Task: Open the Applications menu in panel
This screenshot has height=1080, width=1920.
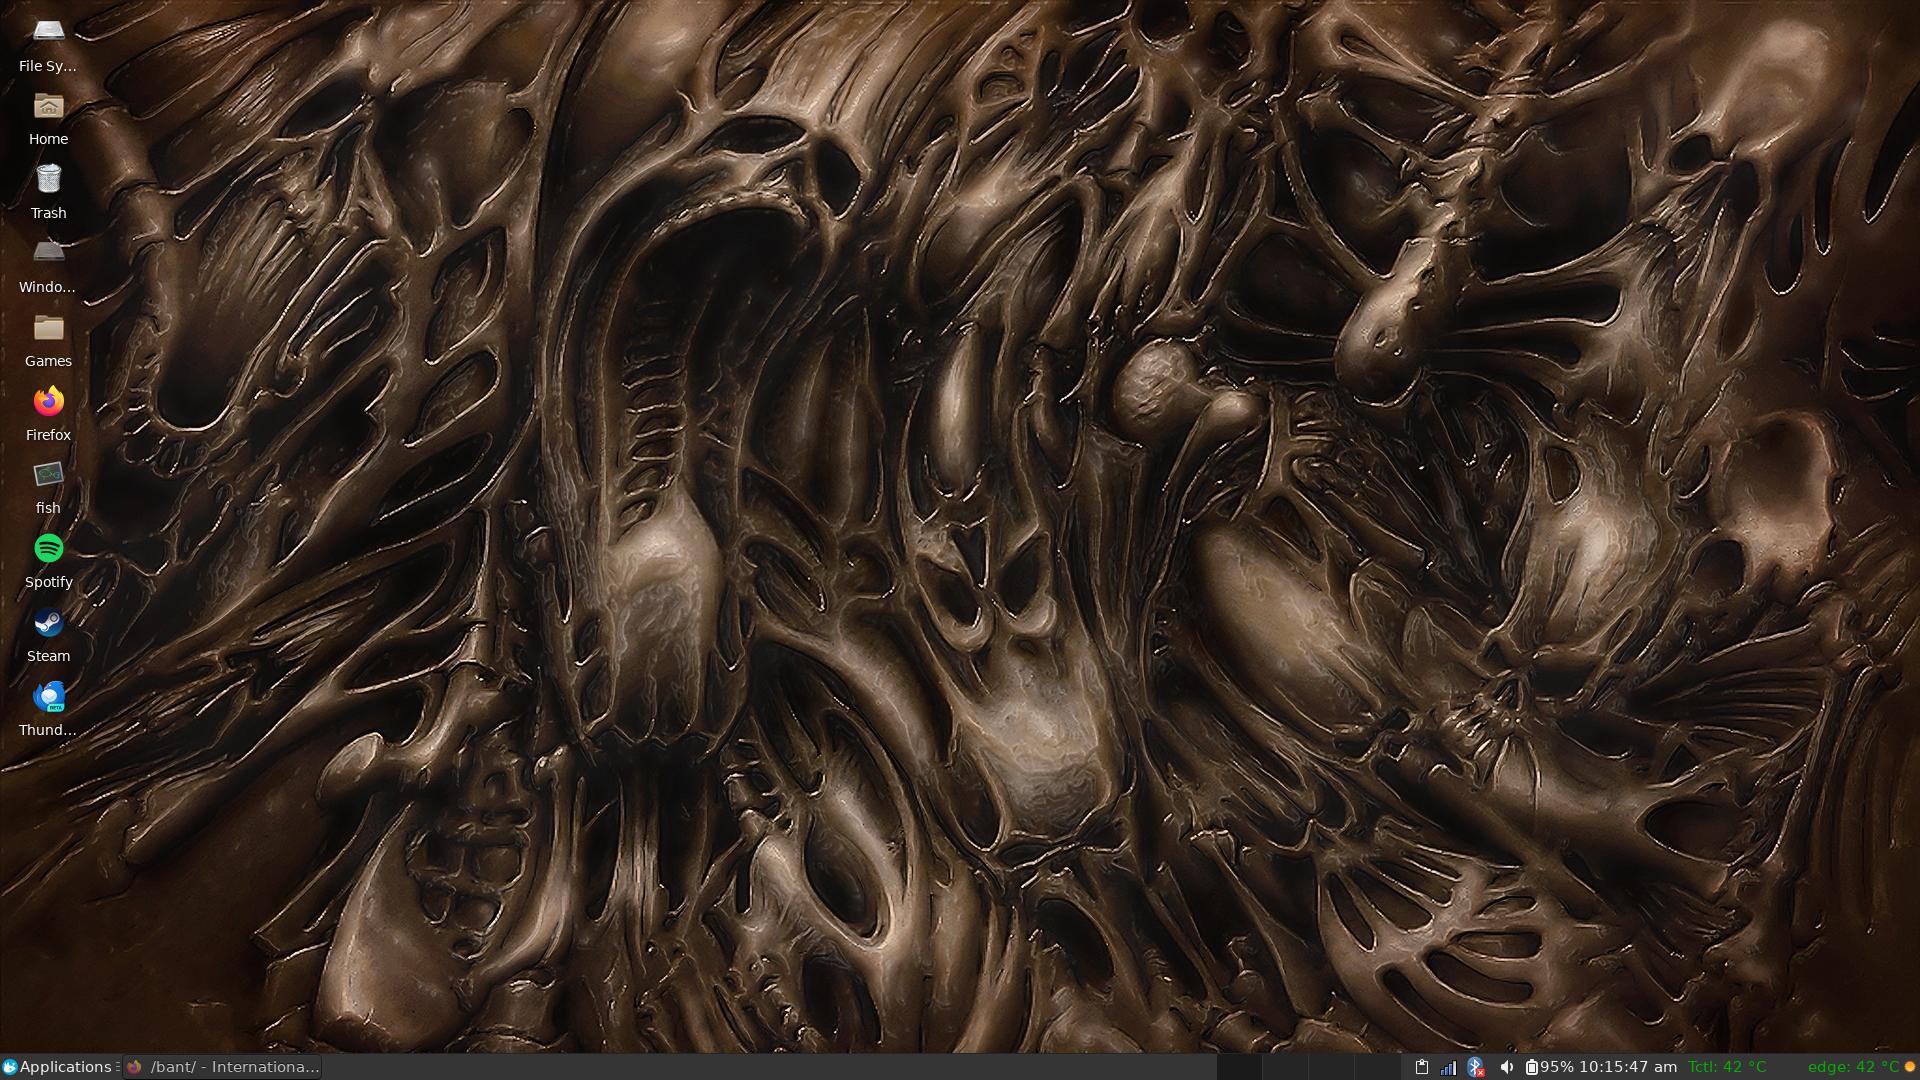Action: point(58,1067)
